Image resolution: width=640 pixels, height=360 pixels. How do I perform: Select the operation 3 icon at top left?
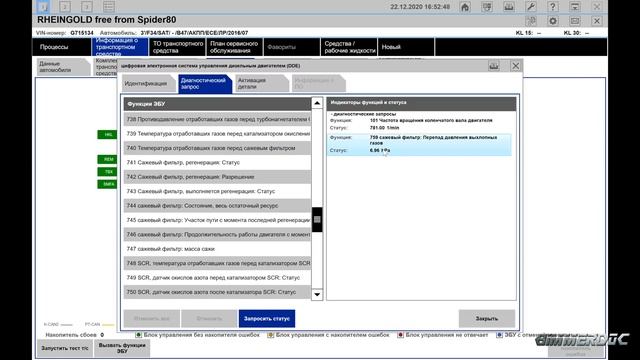87,7
